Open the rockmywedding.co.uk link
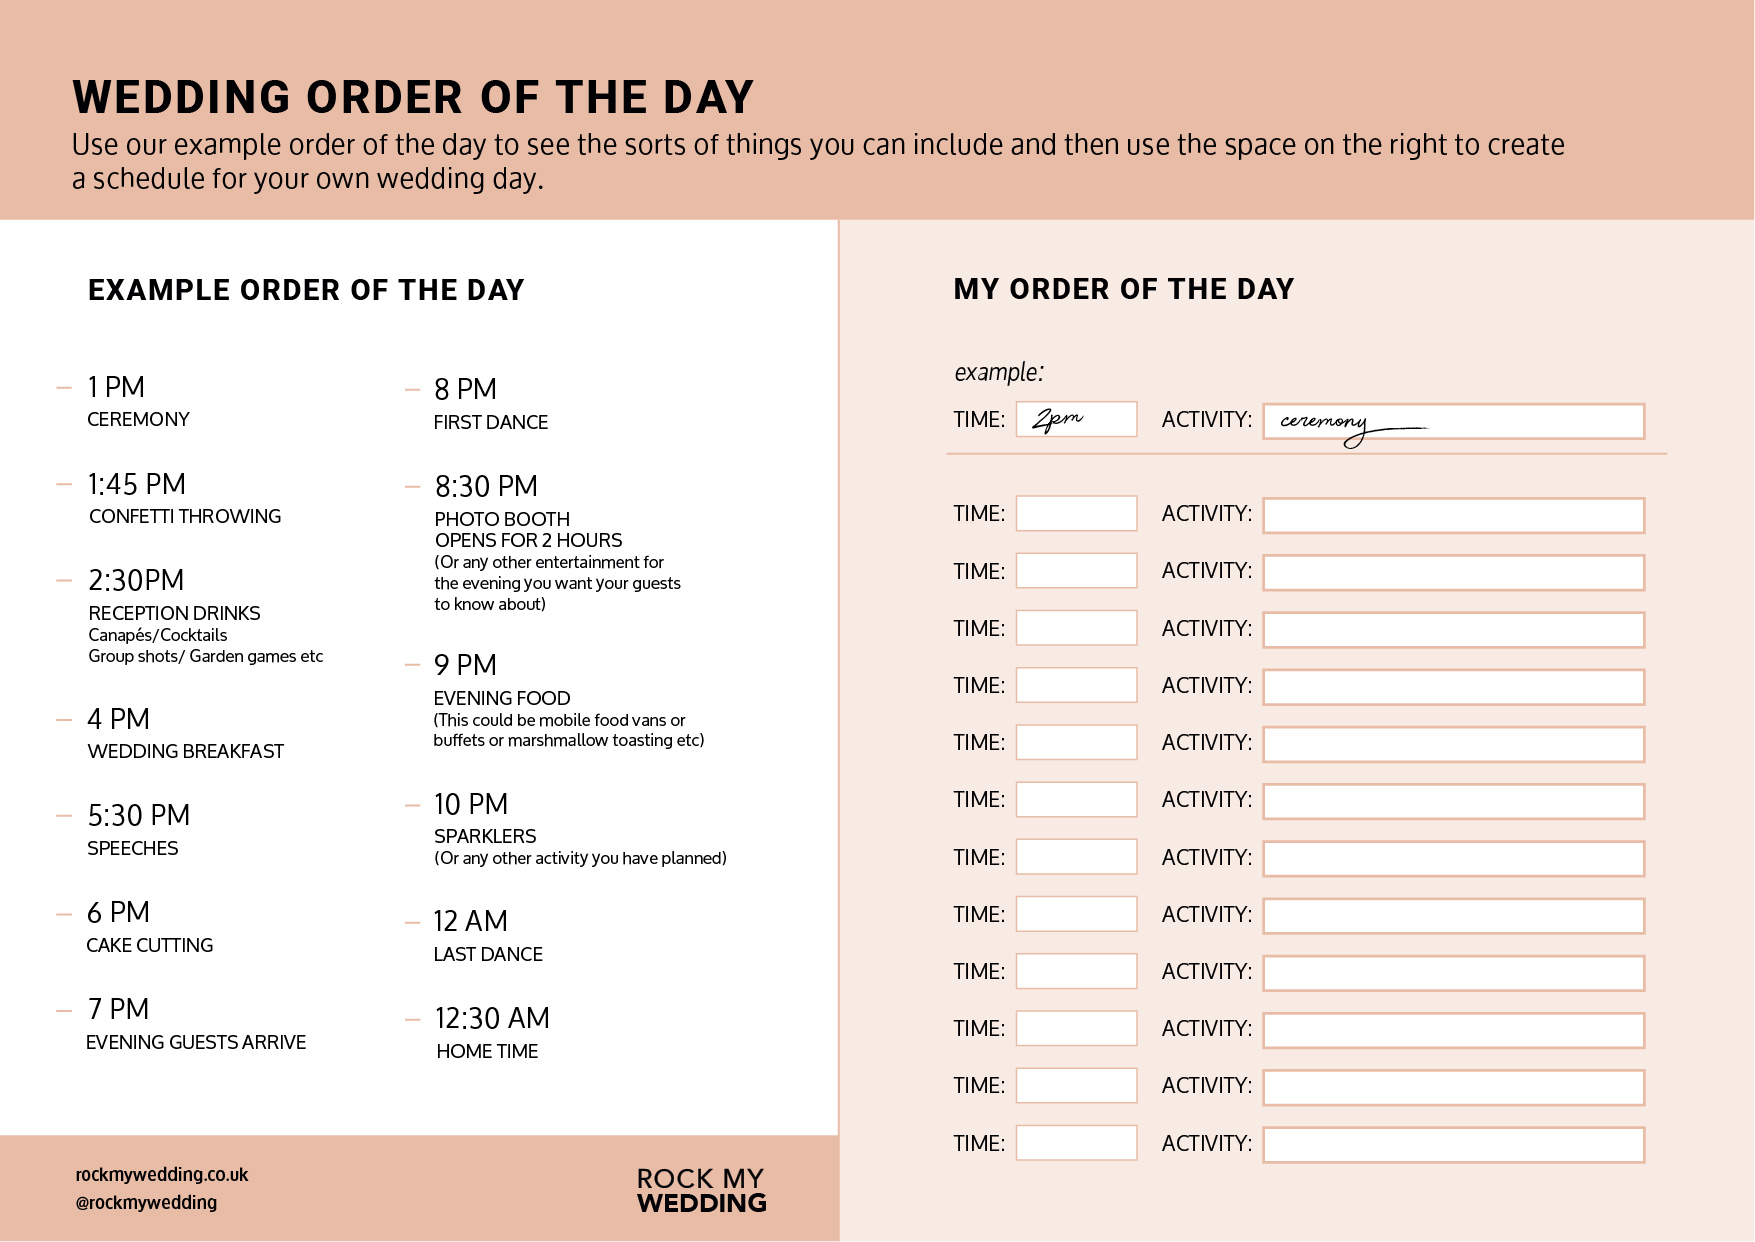Image resolution: width=1755 pixels, height=1242 pixels. pos(162,1174)
